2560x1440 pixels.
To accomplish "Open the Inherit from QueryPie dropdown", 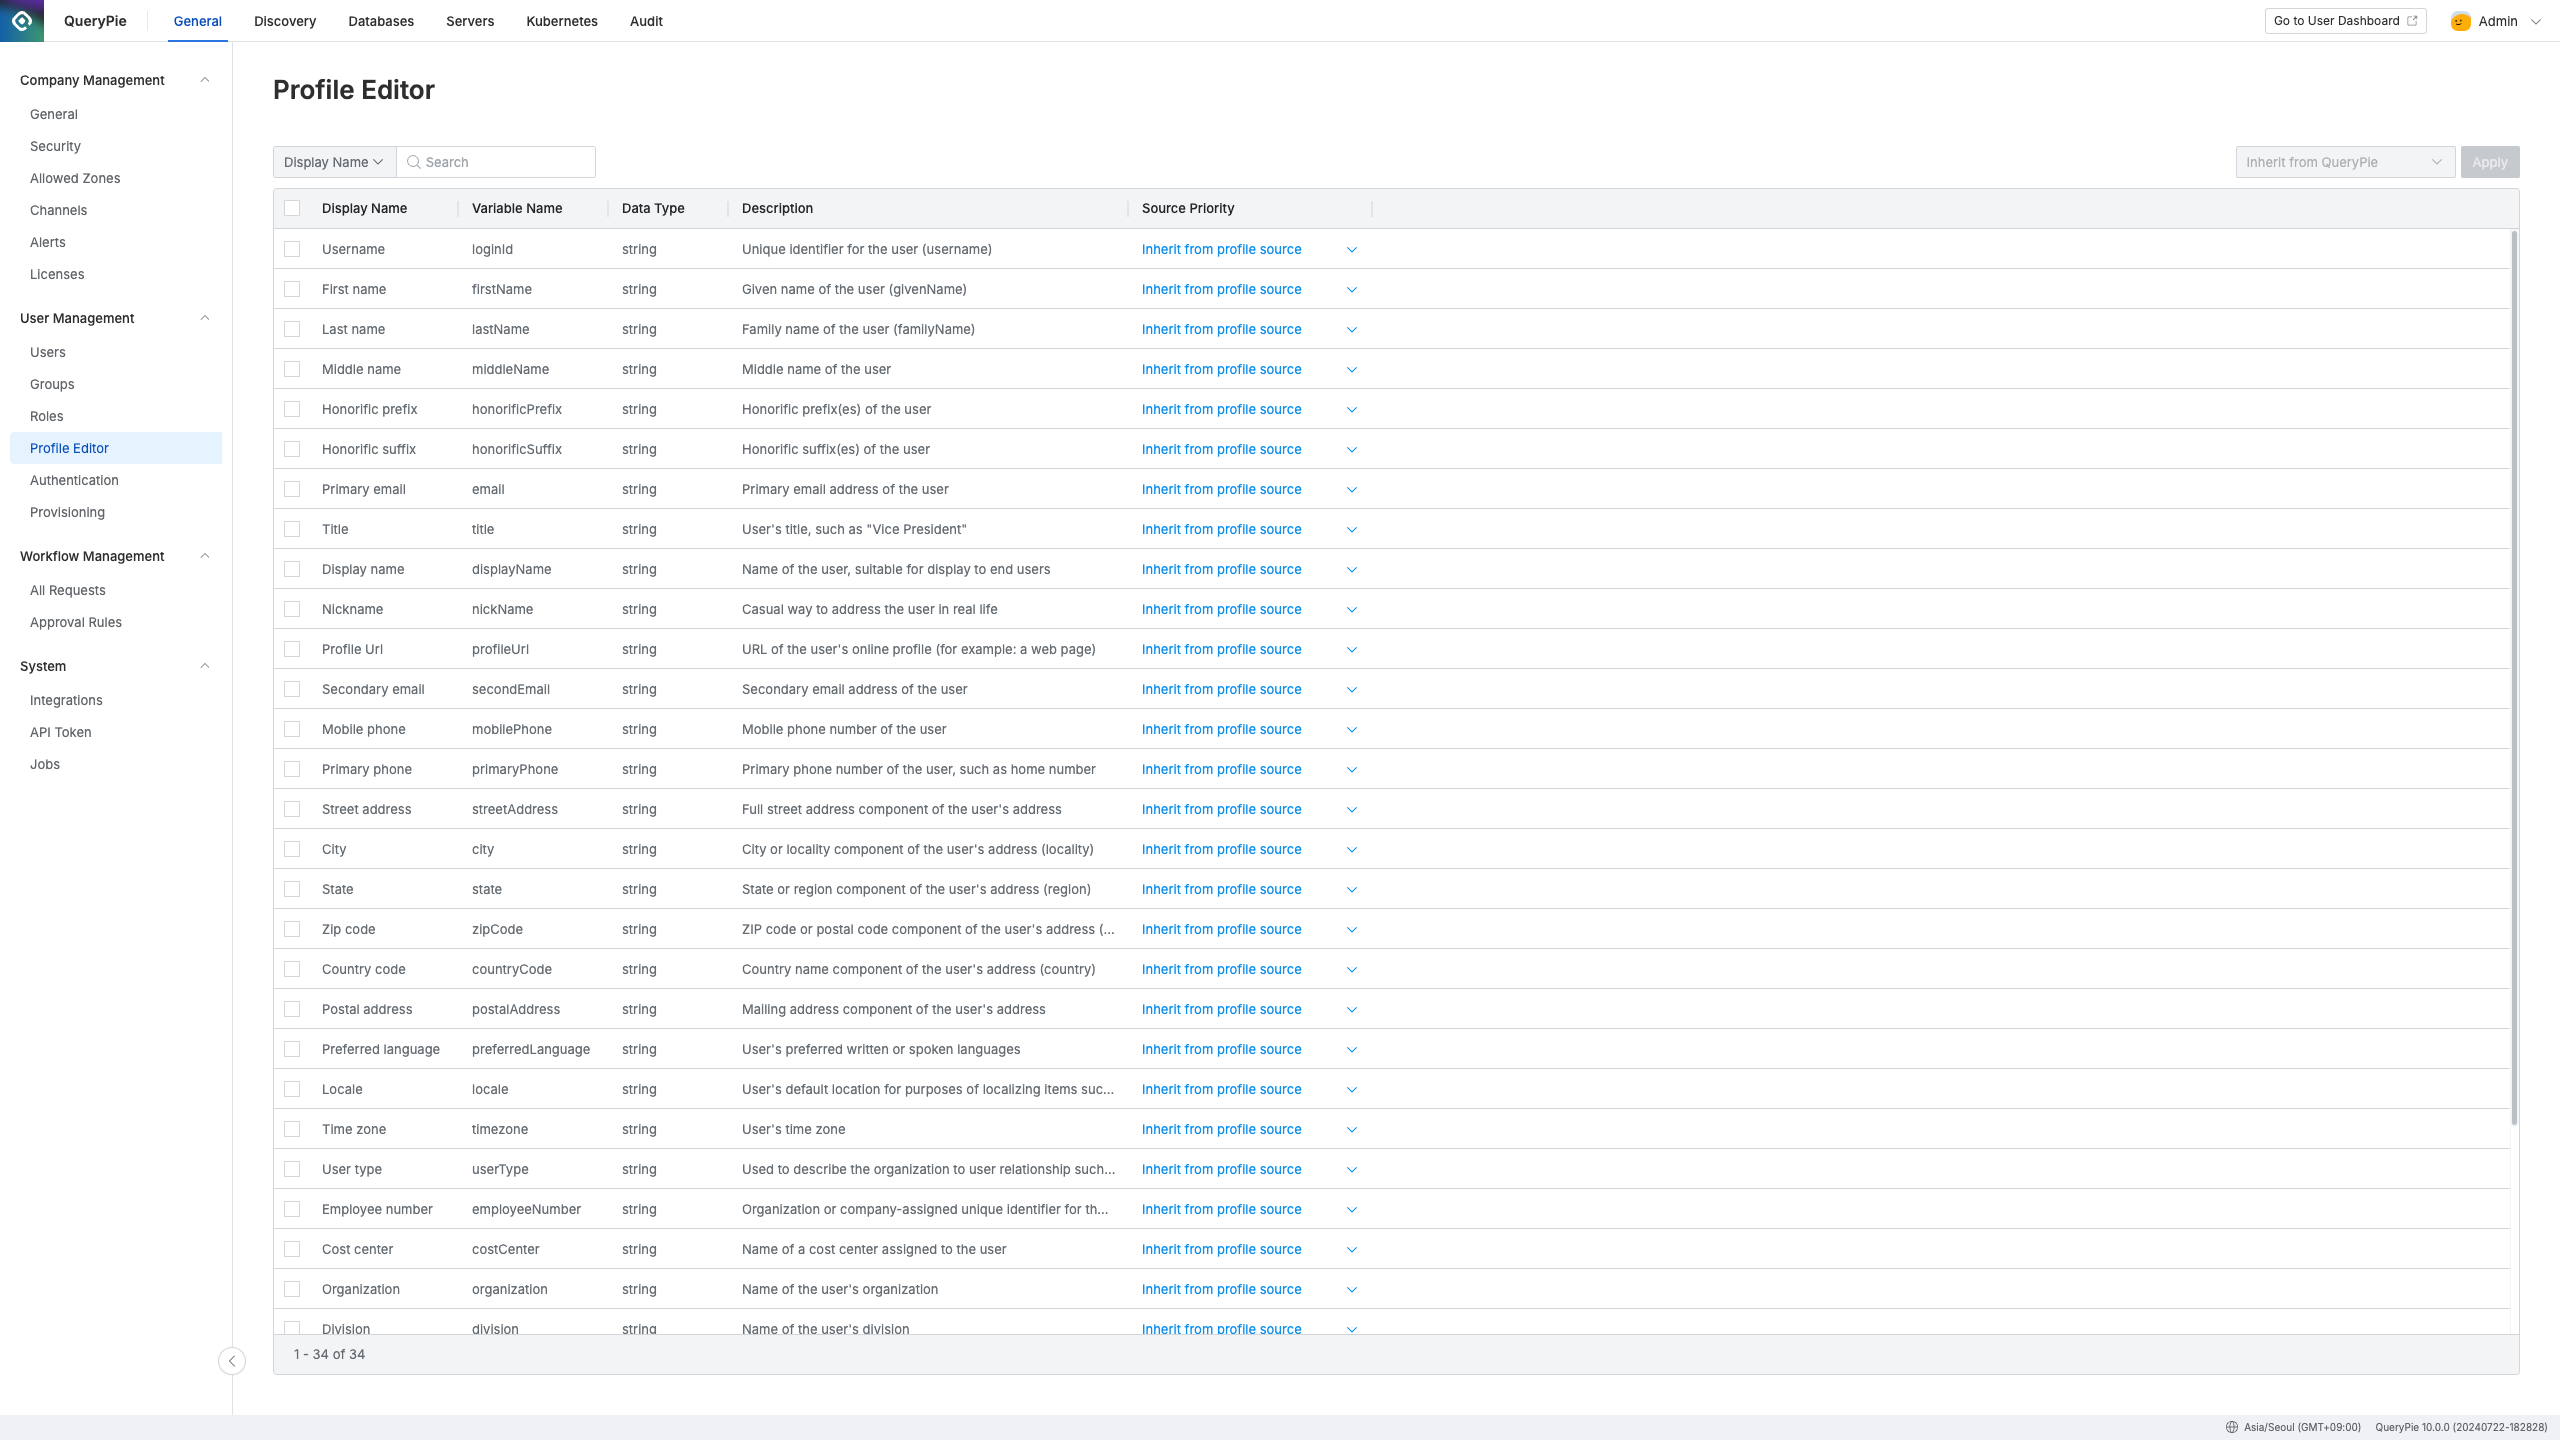I will (x=2344, y=162).
